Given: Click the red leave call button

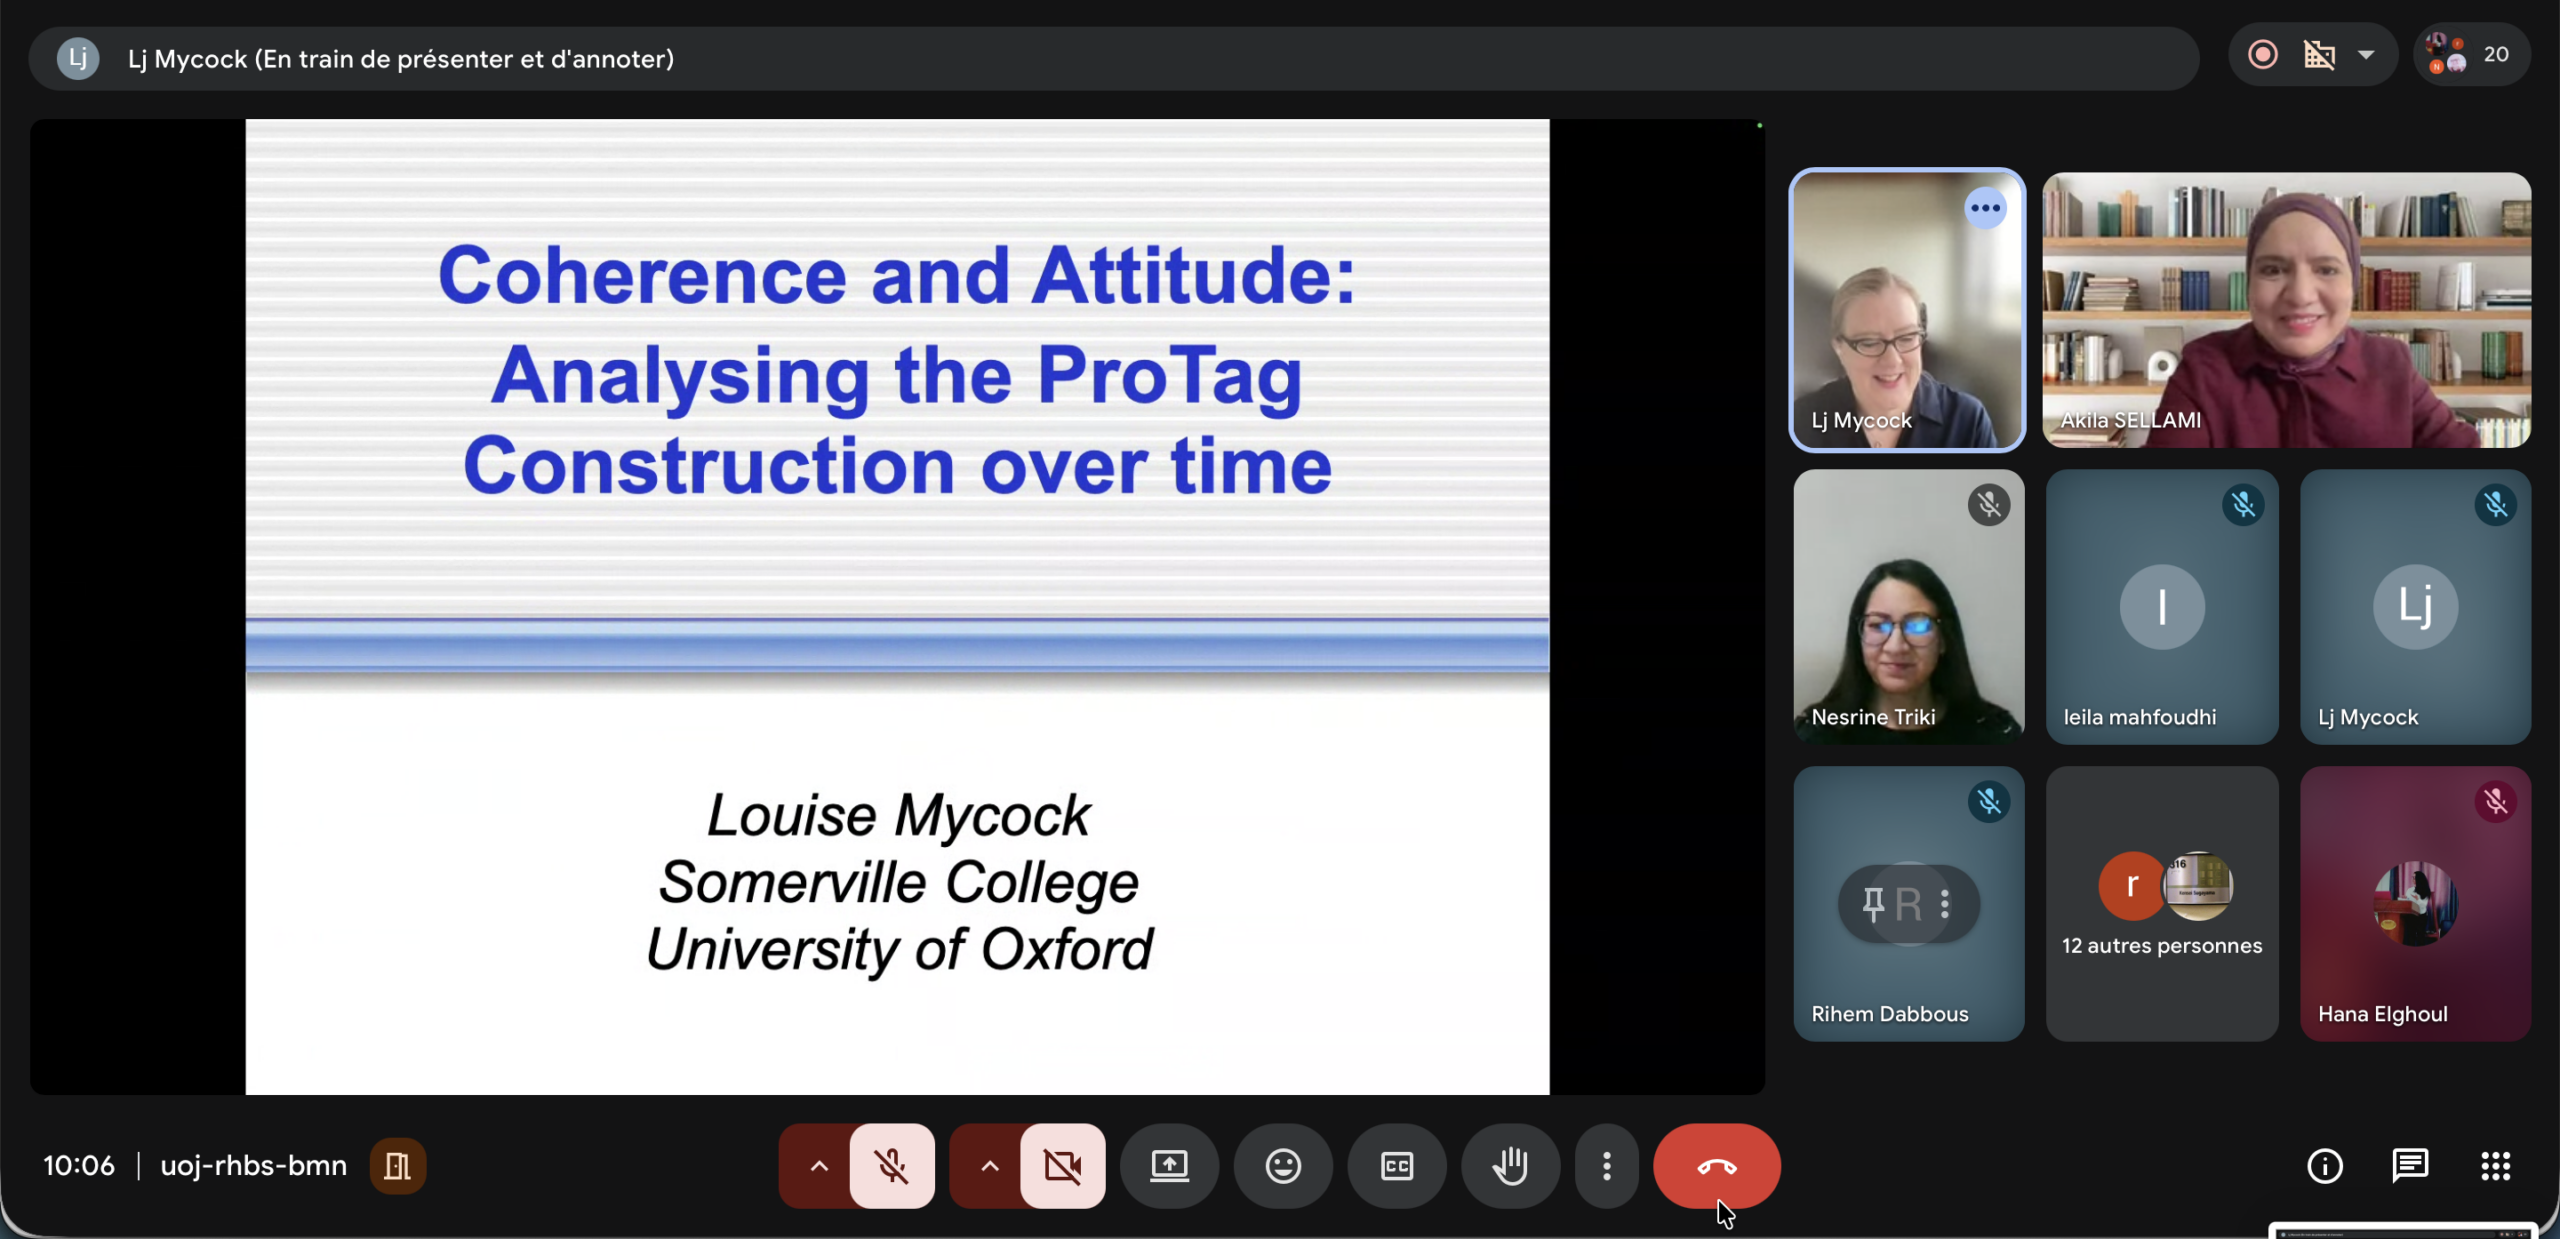Looking at the screenshot, I should point(1716,1165).
